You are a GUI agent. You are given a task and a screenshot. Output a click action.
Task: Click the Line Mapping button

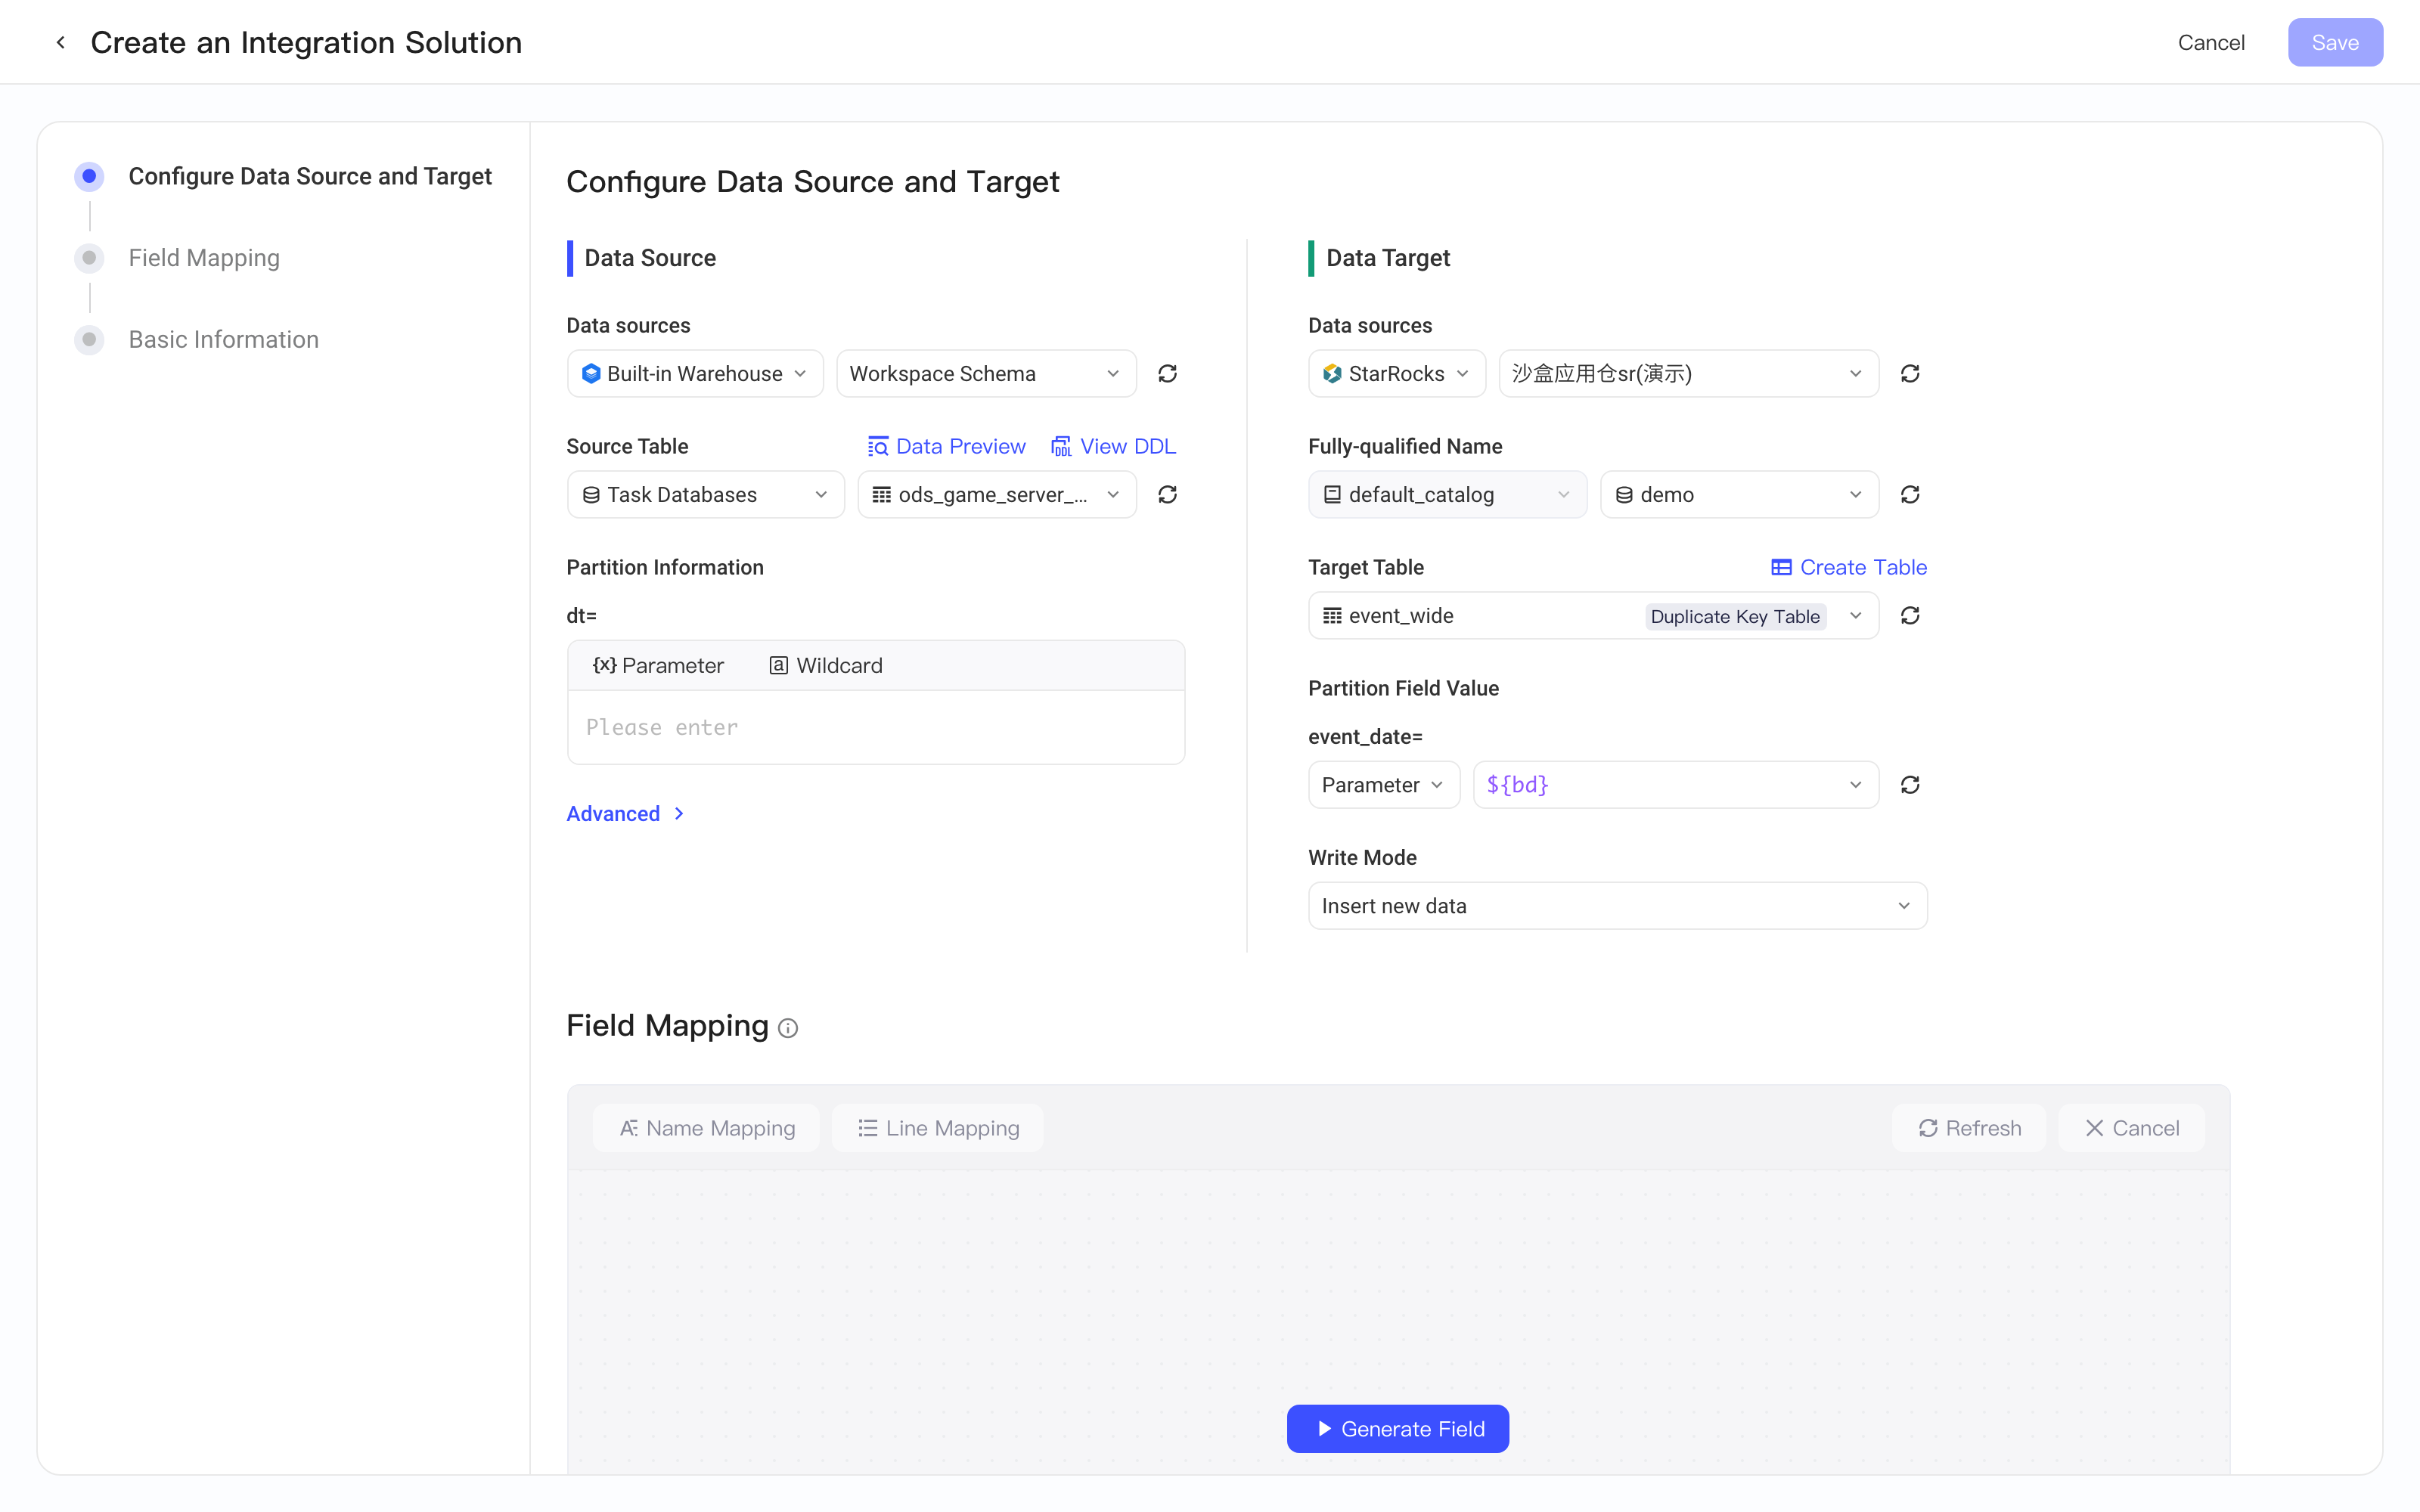(938, 1128)
